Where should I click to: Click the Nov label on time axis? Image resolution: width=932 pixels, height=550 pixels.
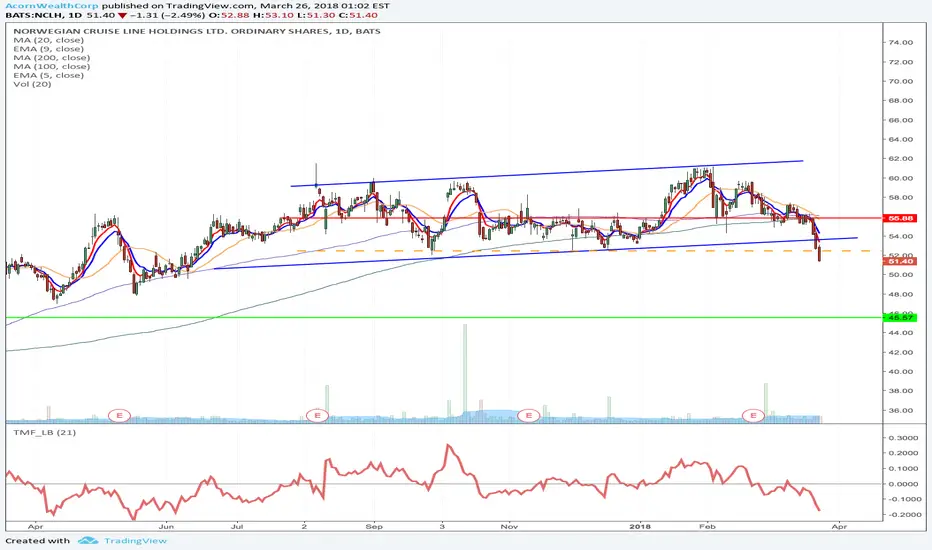pos(509,526)
